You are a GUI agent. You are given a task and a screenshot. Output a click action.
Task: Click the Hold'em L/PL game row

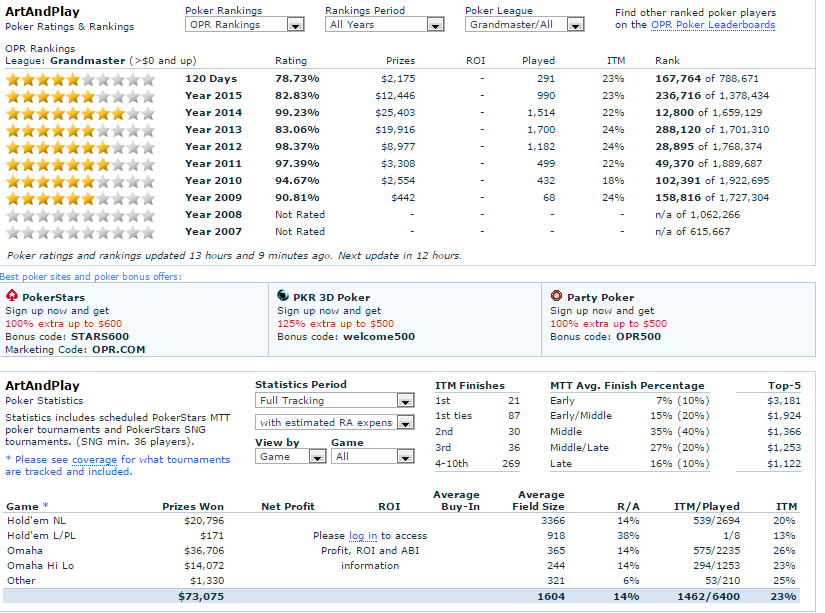coord(401,536)
